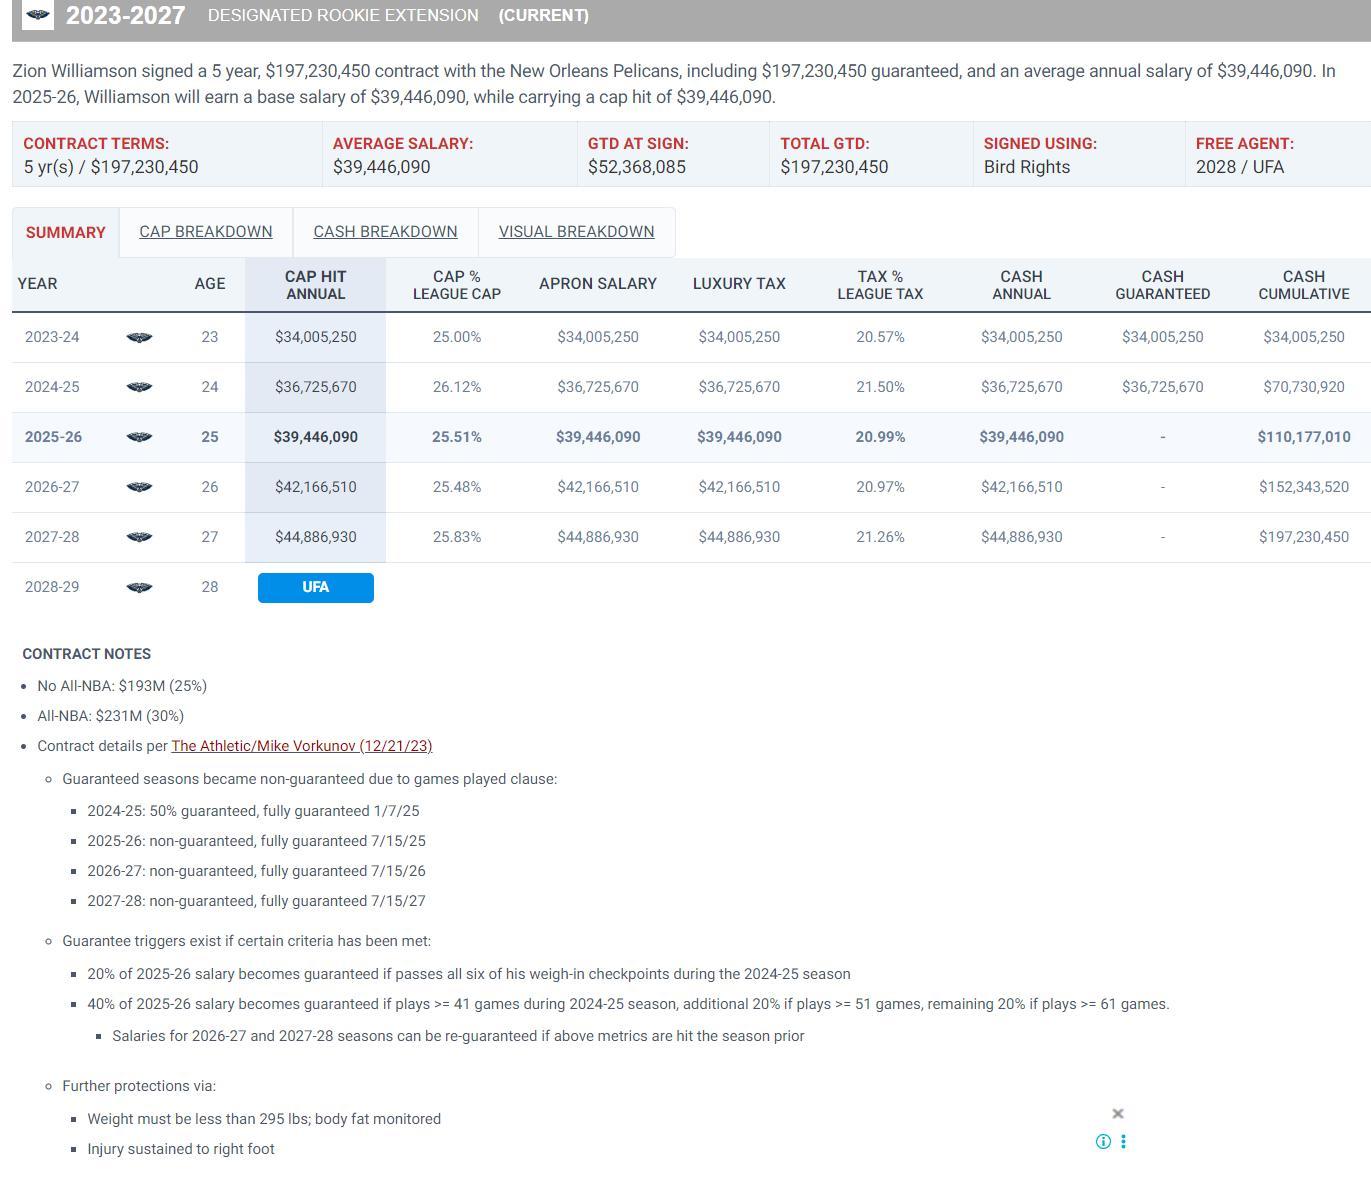1371x1198 pixels.
Task: Click the Pelicans logo in the 2024-25 row
Action: pos(140,388)
